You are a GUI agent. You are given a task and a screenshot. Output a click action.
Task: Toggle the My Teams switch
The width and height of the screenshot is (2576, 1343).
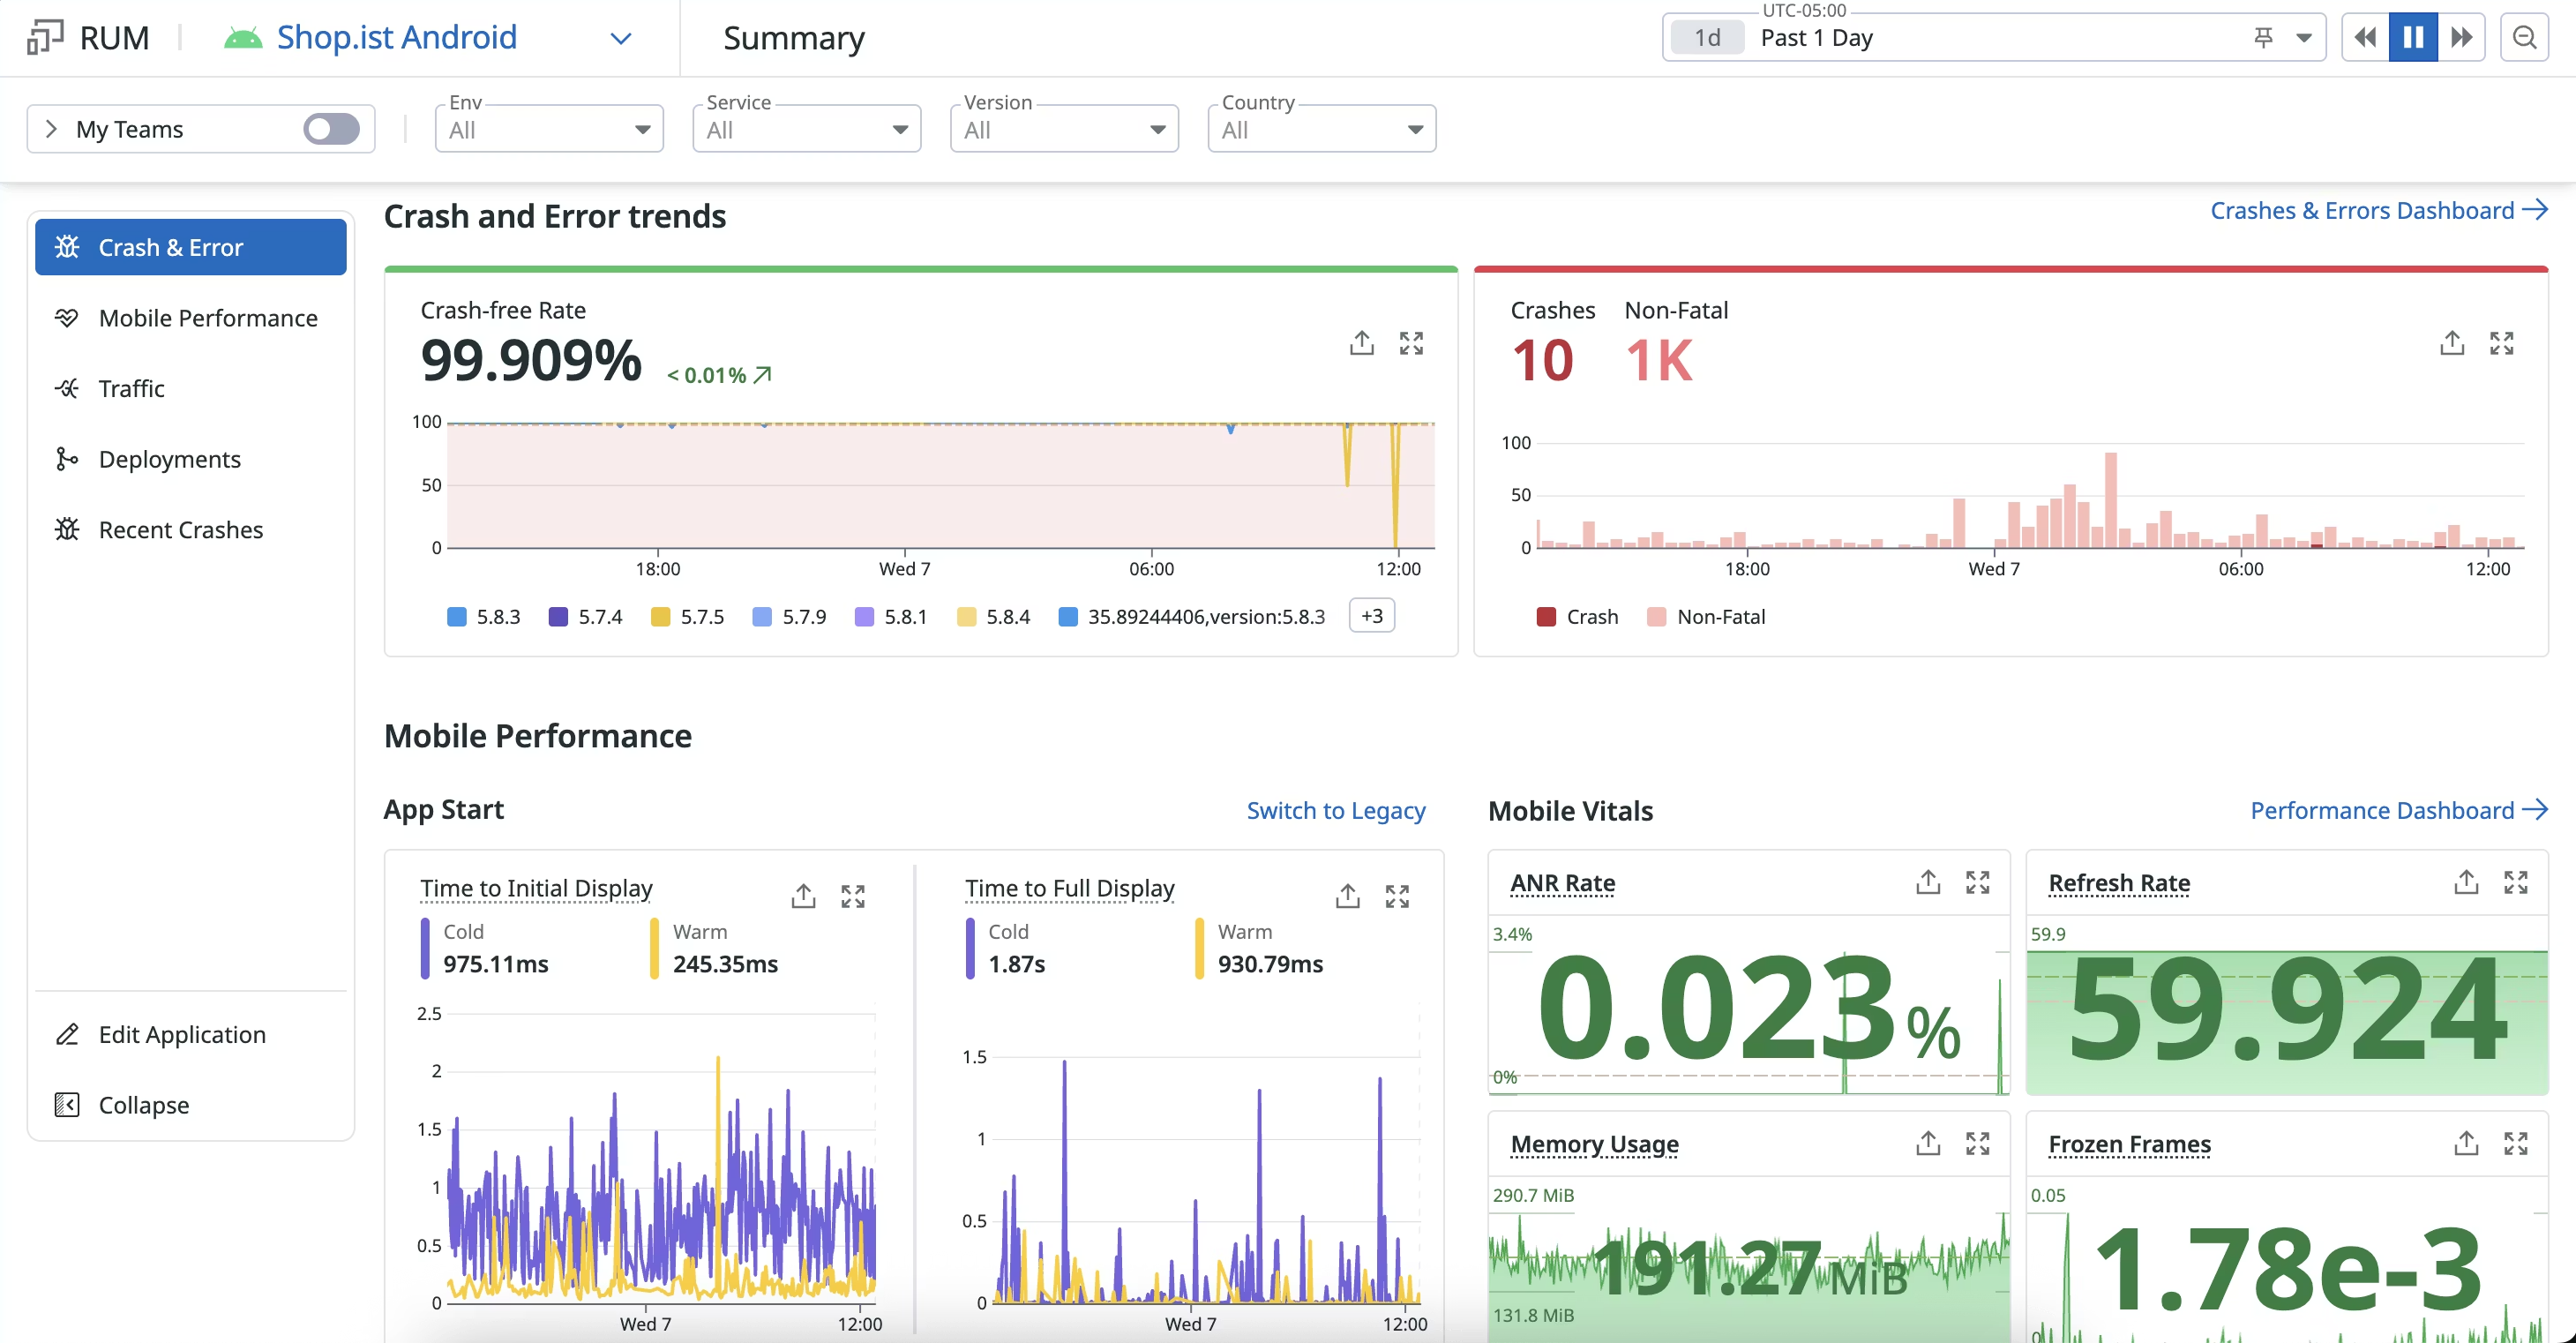tap(331, 129)
